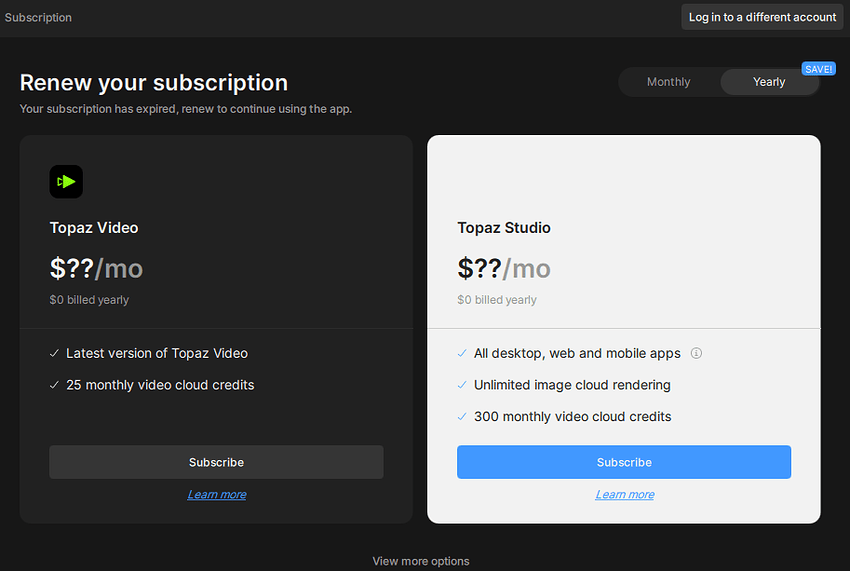Viewport: 850px width, 571px height.
Task: Click checkmark next to Latest version of Topaz Video
Action: [54, 353]
